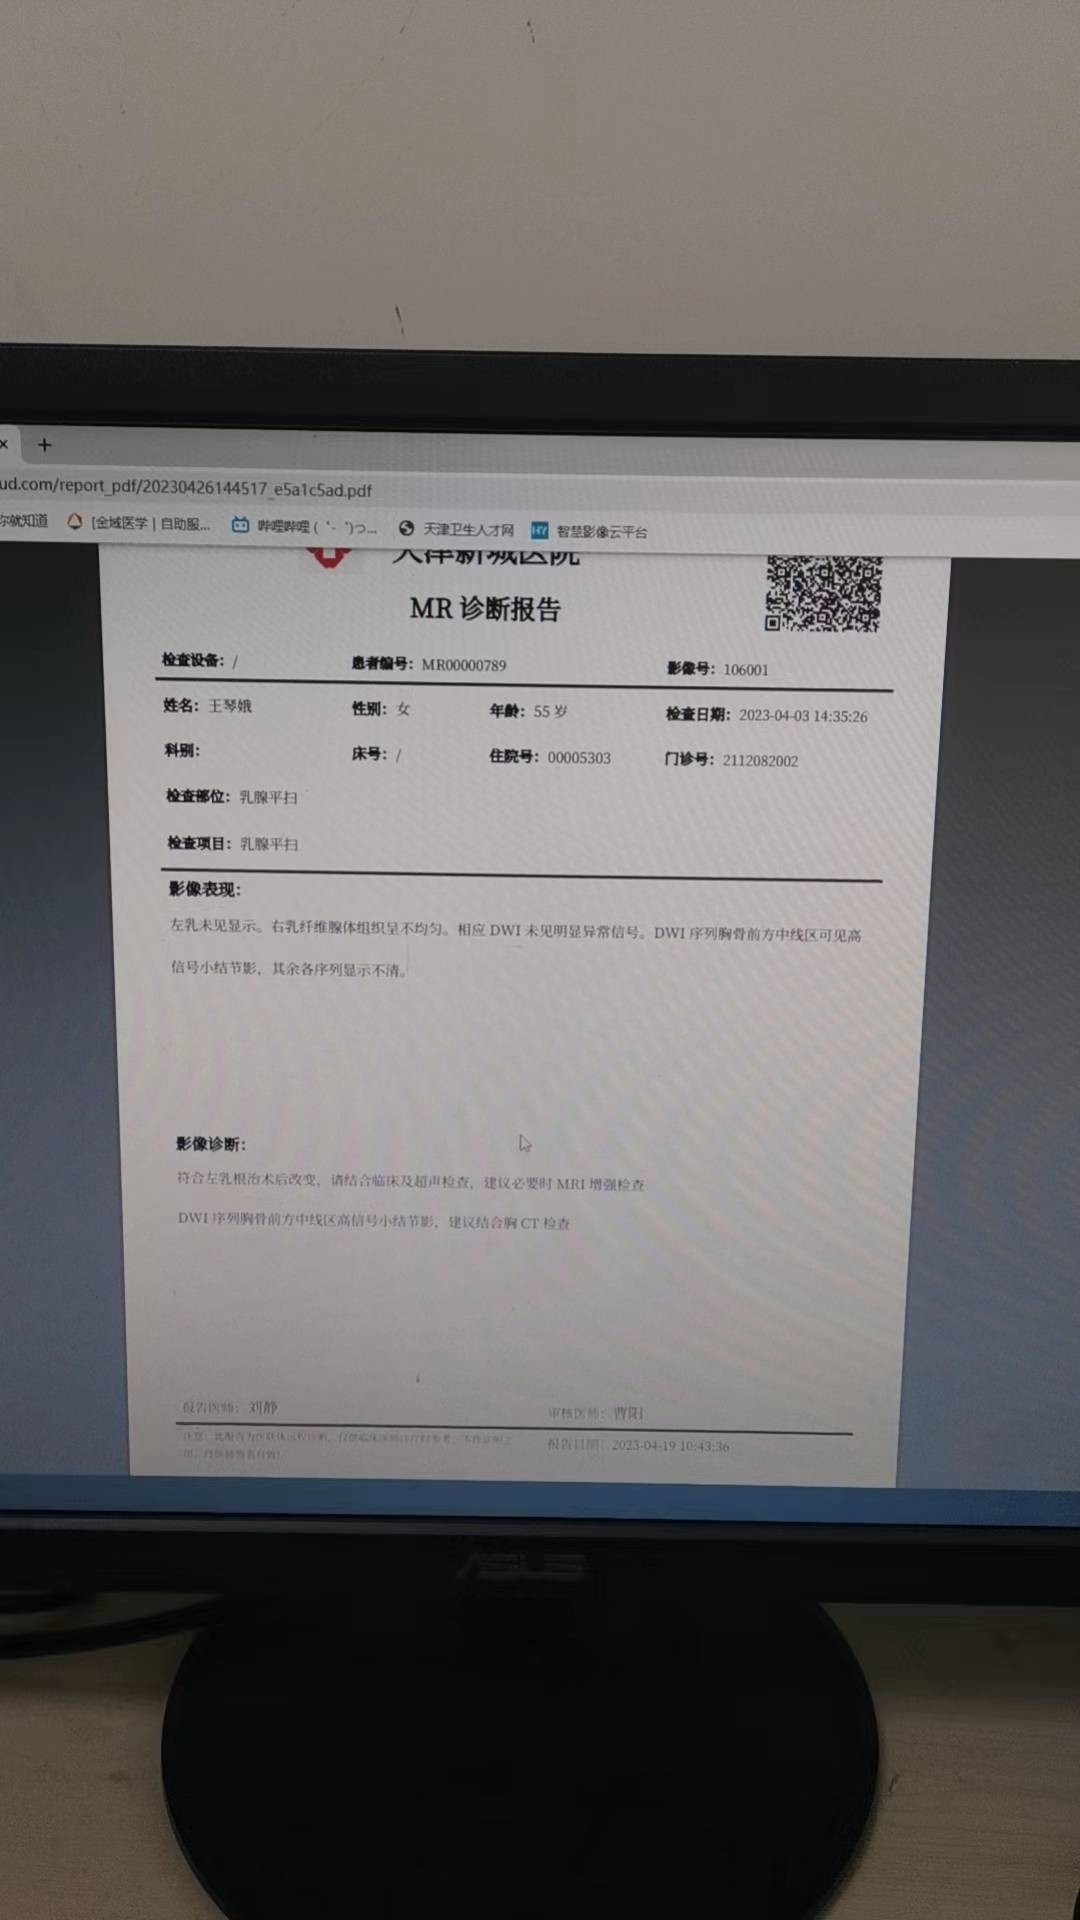Click the globe icon of 天津卫生人才网
This screenshot has width=1080, height=1920.
[x=406, y=528]
